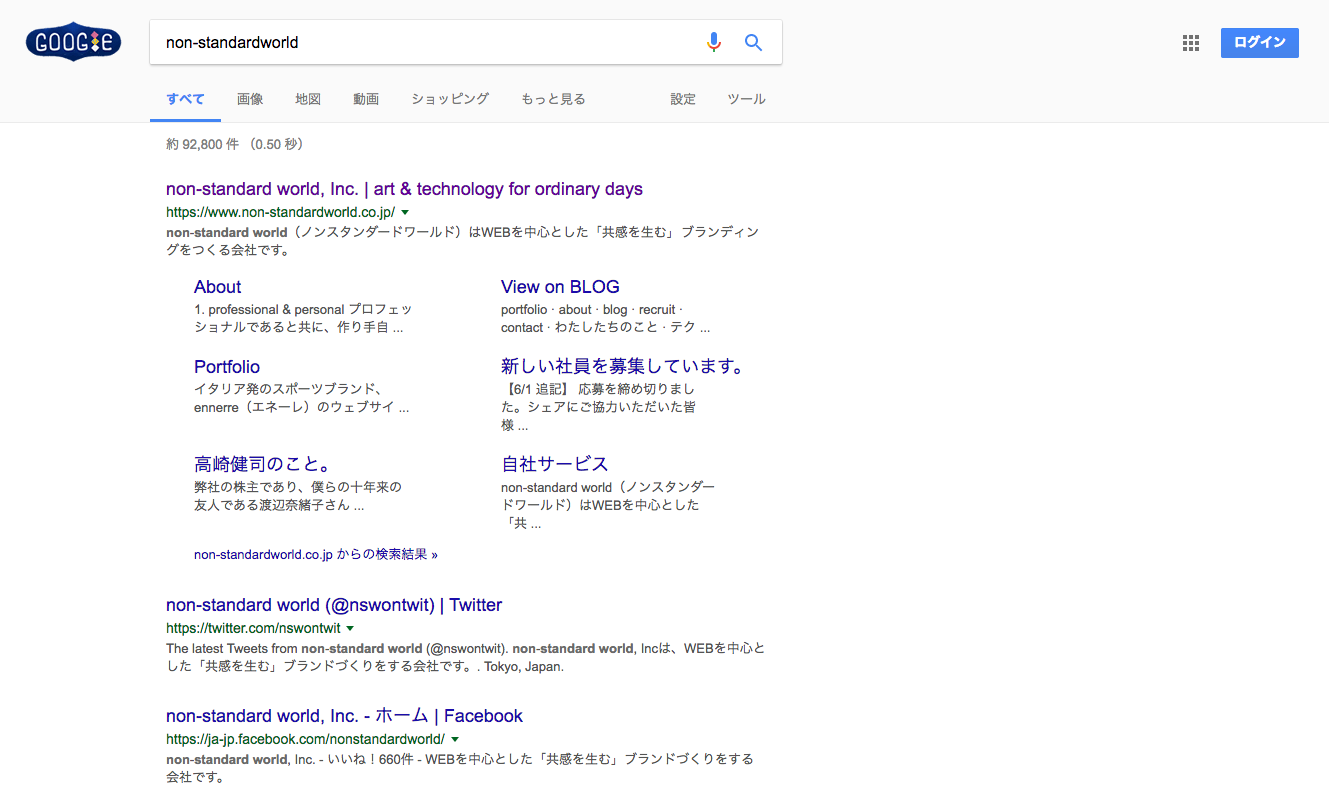Click the ログイン sign-in button

(1259, 43)
